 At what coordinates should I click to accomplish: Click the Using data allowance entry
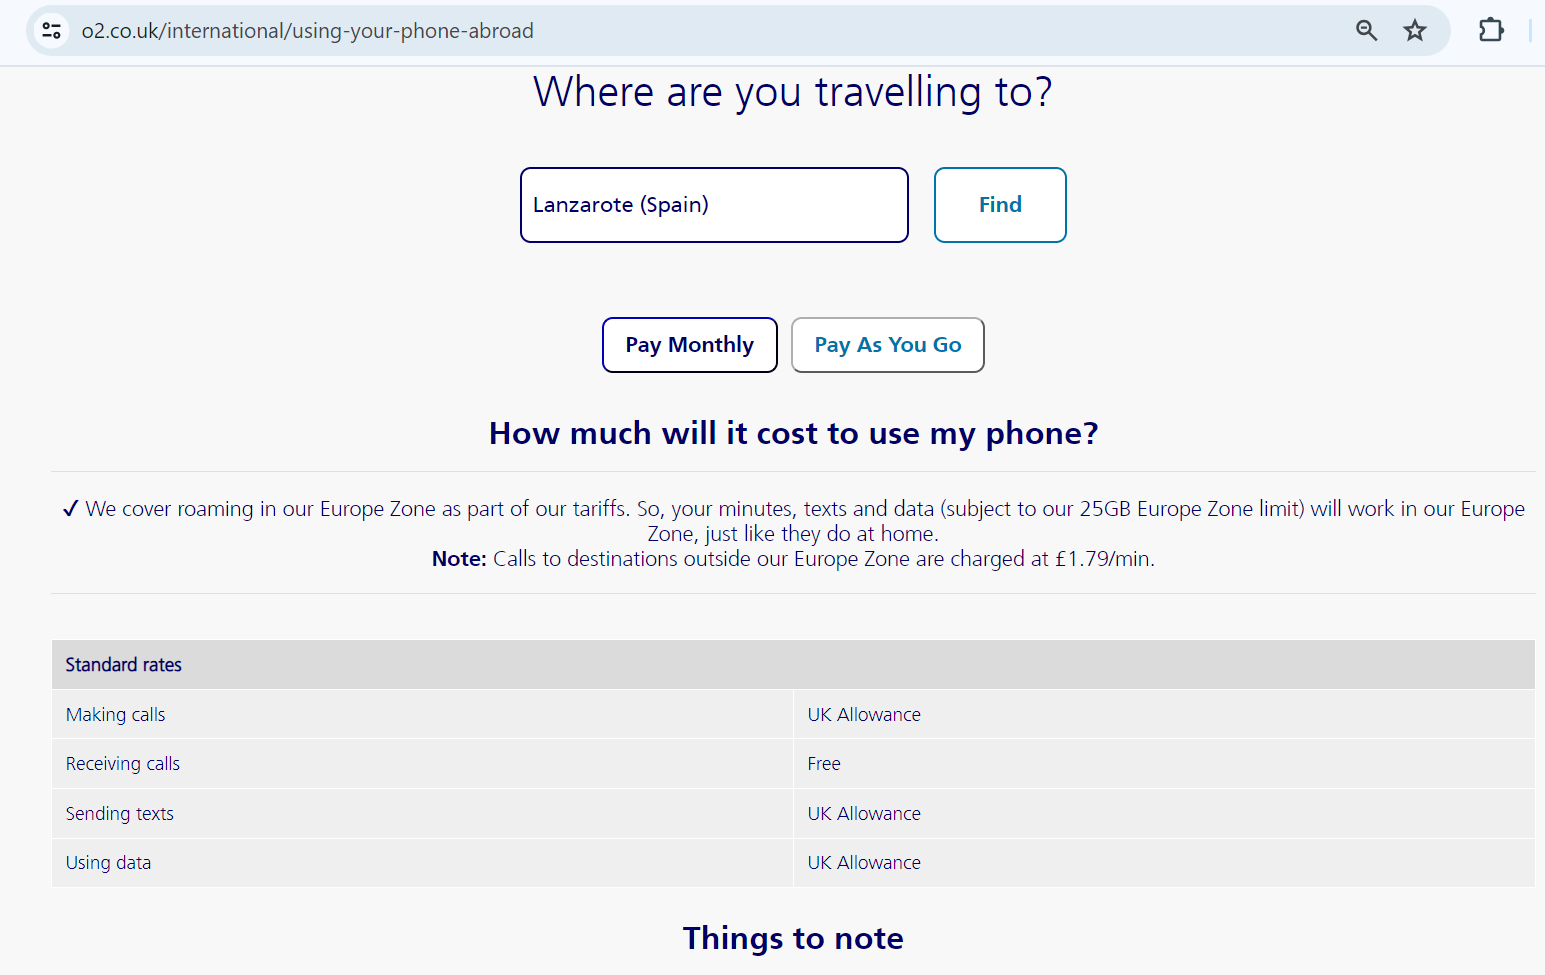tap(863, 862)
